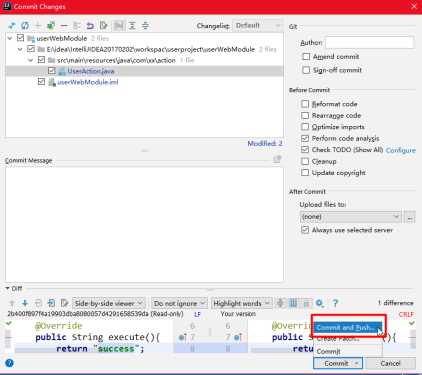Choose Commit entry in popup menu
422x375 pixels.
click(x=347, y=351)
